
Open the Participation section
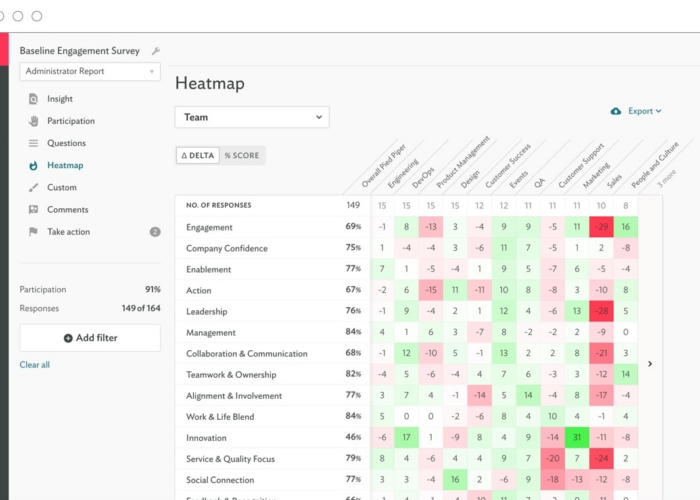pos(71,121)
